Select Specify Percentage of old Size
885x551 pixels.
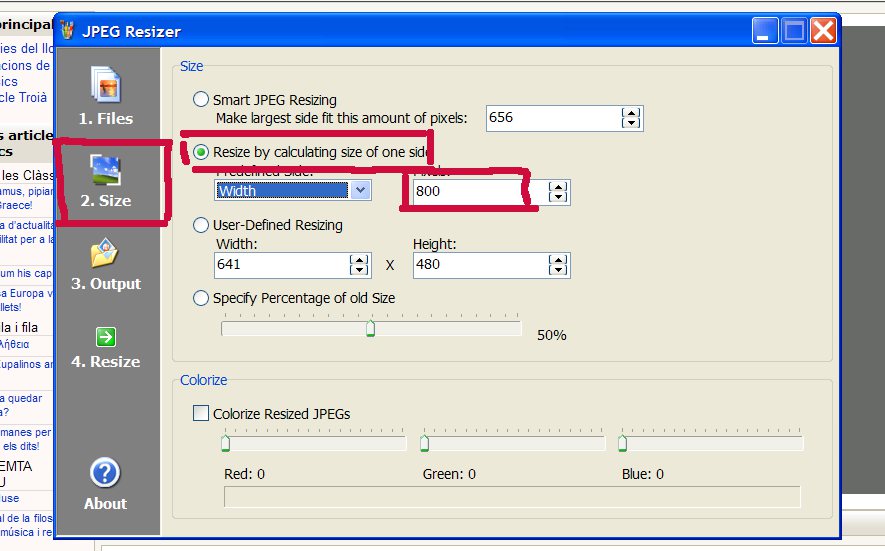(201, 298)
